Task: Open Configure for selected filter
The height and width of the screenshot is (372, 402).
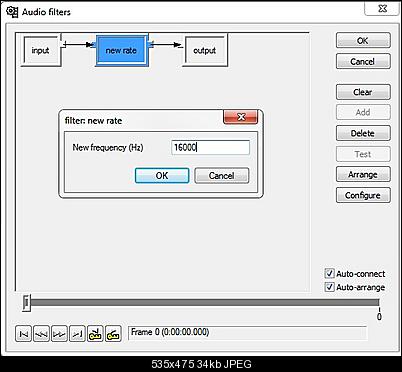Action: (x=363, y=195)
